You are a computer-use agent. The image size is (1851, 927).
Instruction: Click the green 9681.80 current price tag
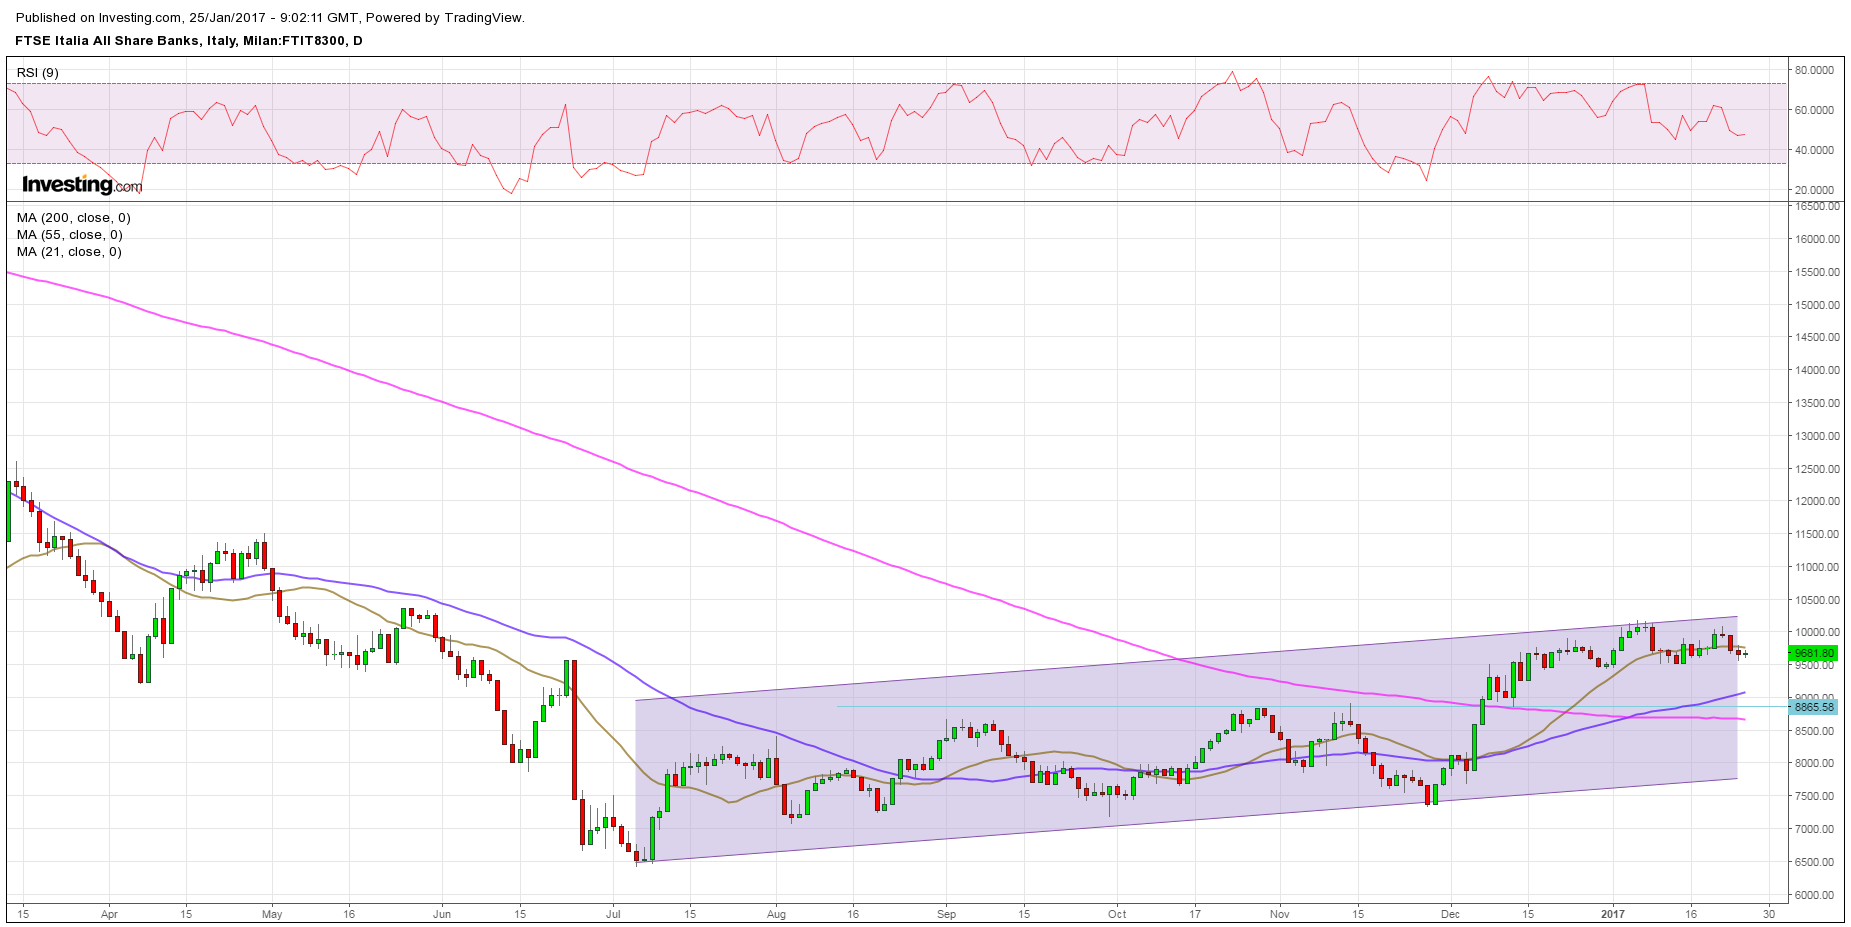(x=1813, y=654)
